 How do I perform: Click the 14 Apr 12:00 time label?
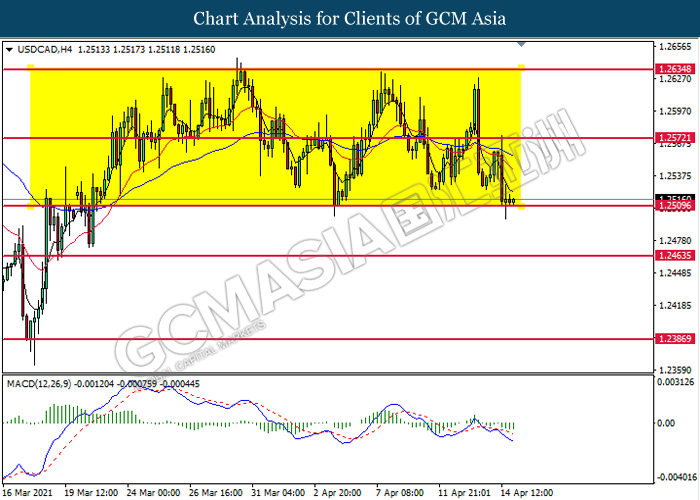[x=527, y=493]
